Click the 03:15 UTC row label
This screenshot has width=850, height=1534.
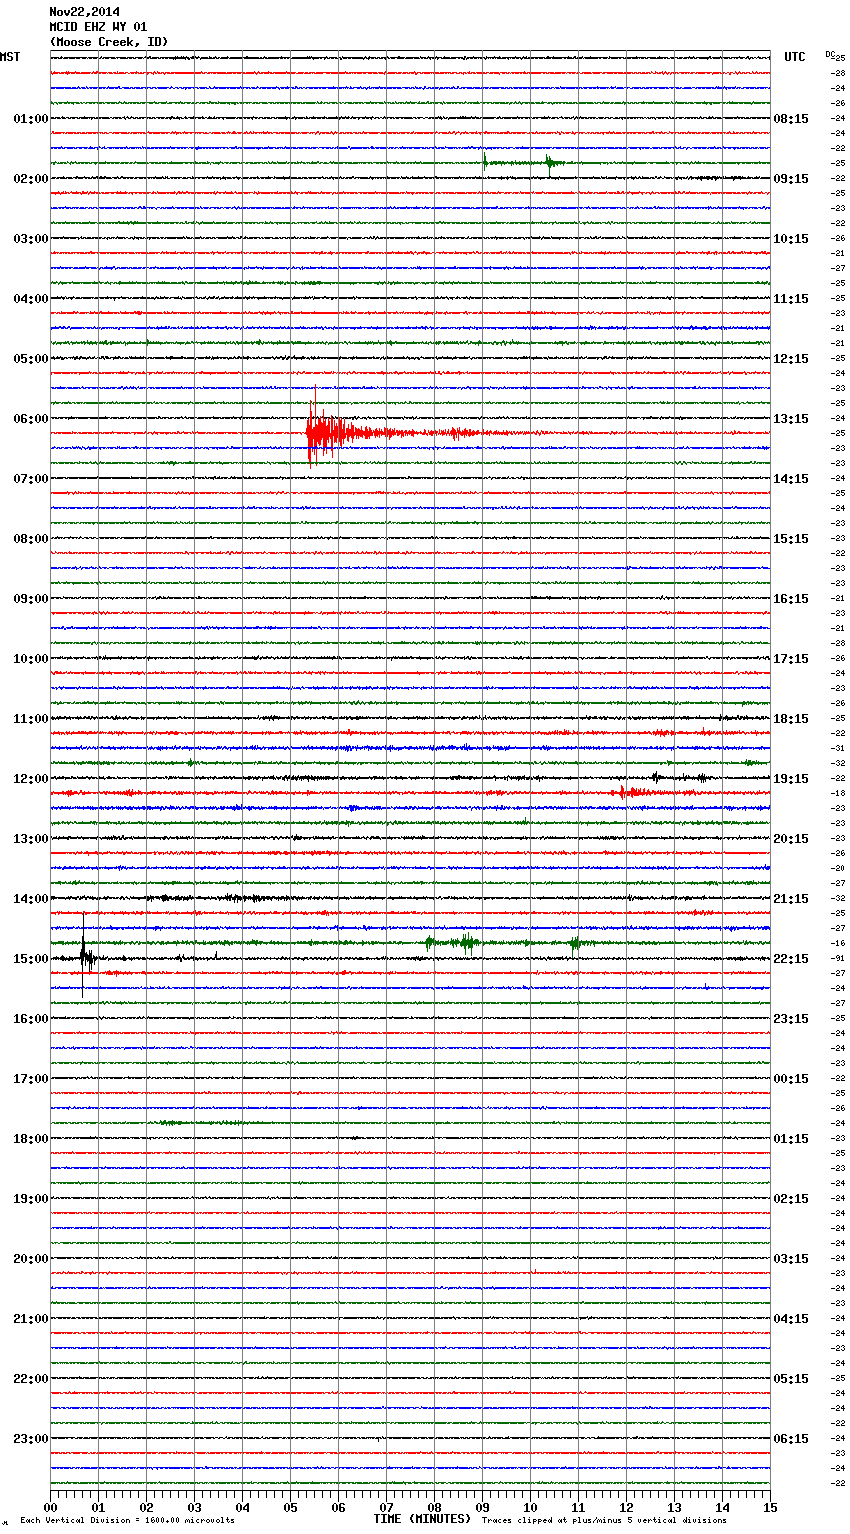tap(791, 1259)
